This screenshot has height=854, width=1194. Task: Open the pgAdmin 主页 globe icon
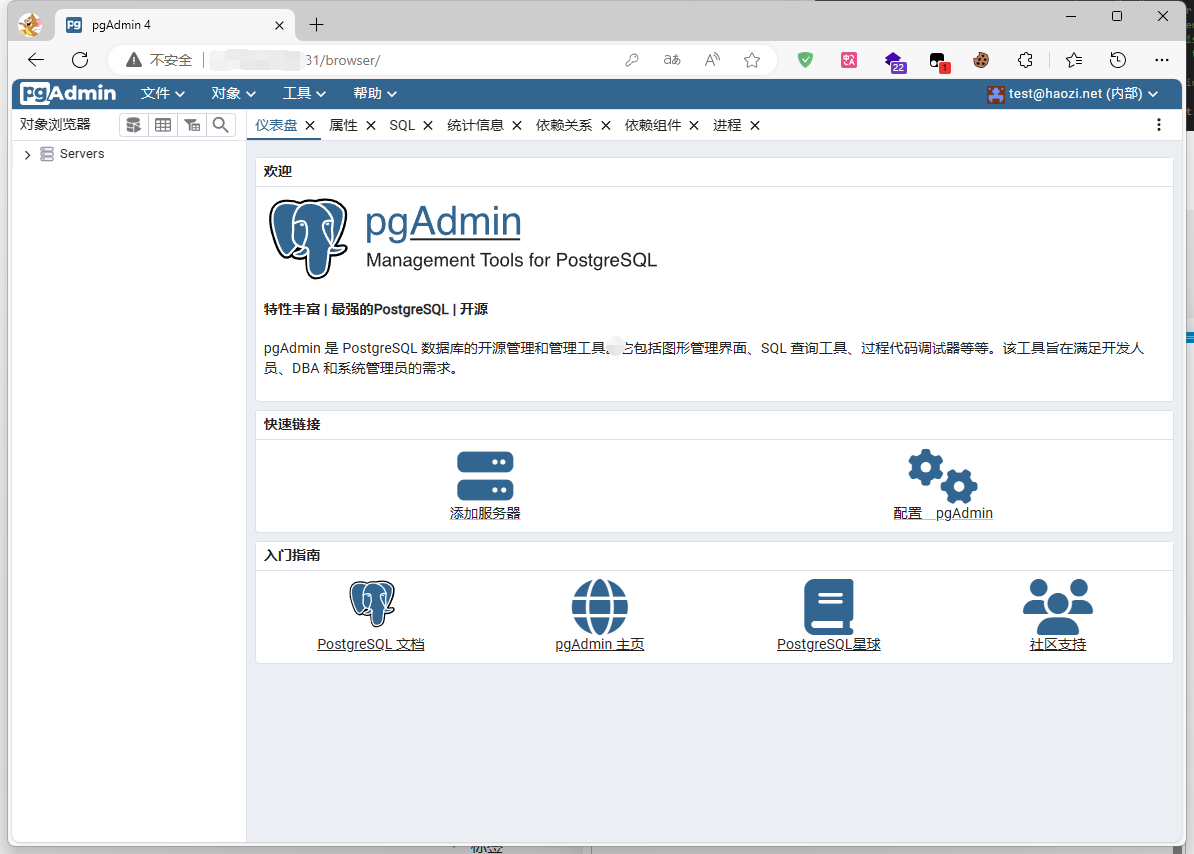pos(599,606)
